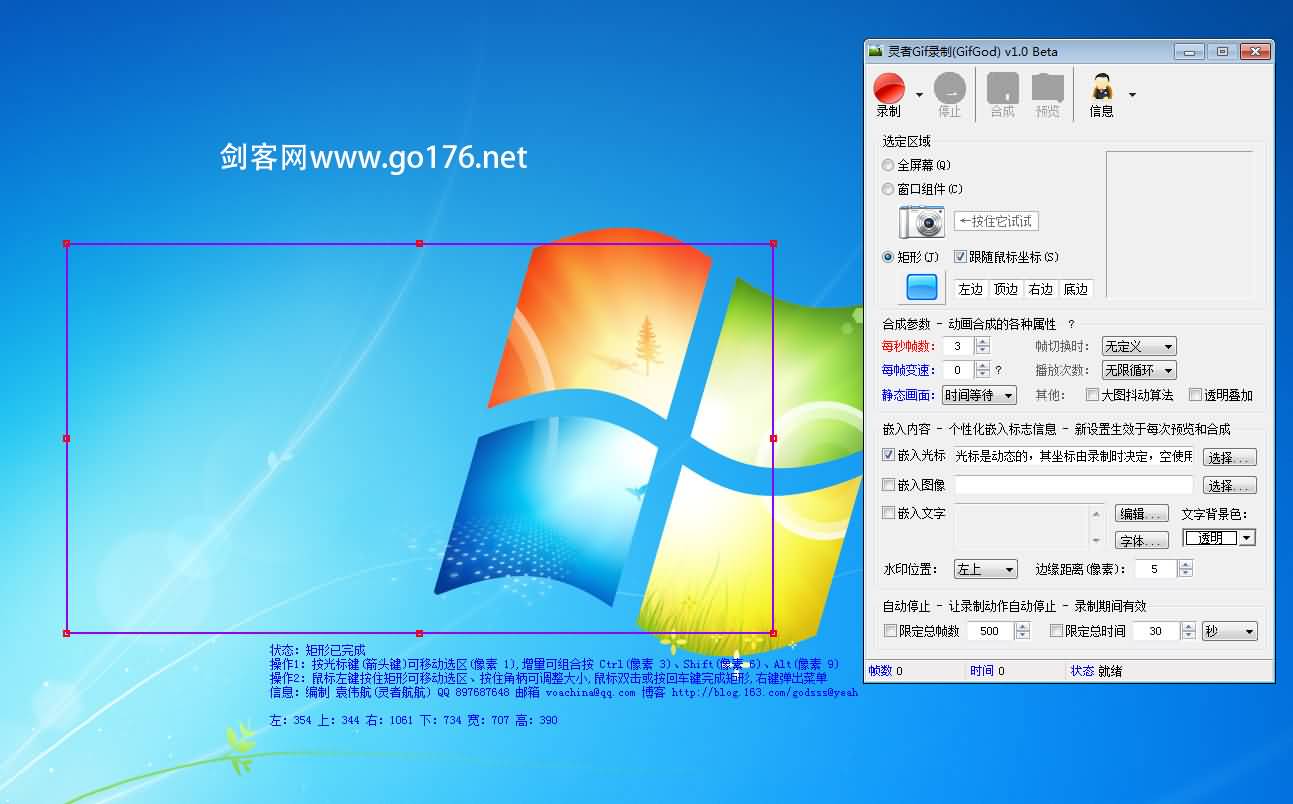Click the 每帧变速 spinner arrows
This screenshot has width=1293, height=804.
click(982, 370)
